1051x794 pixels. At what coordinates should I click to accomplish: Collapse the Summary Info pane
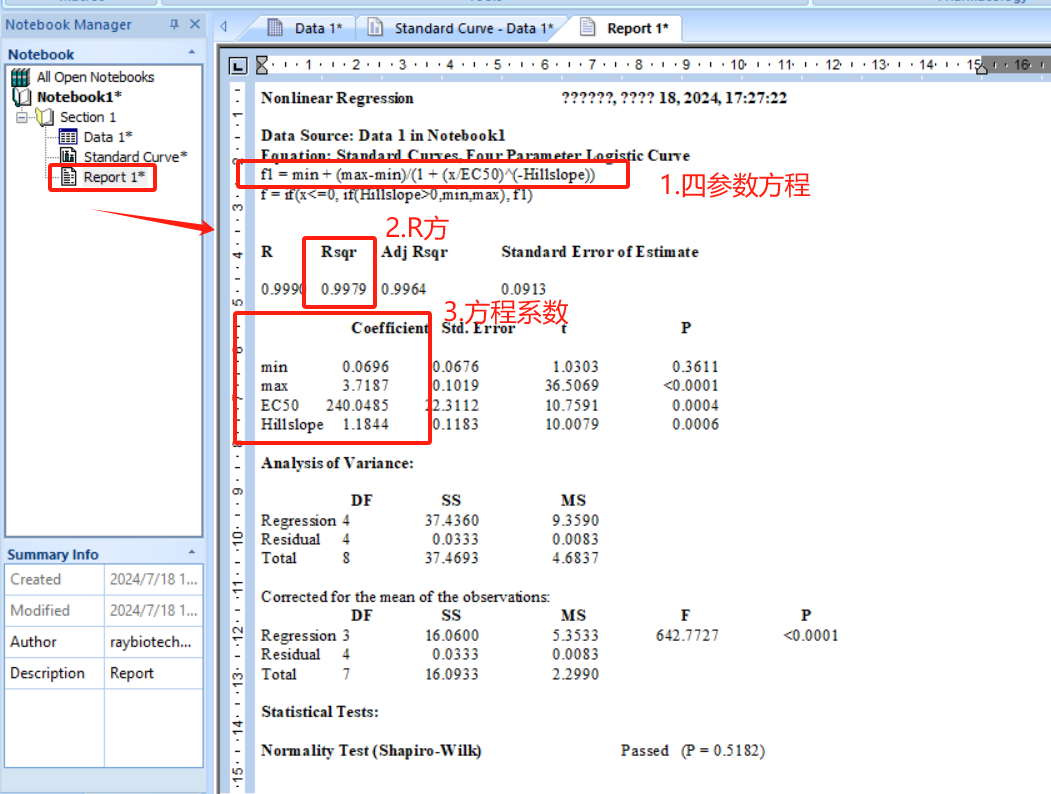pyautogui.click(x=192, y=552)
